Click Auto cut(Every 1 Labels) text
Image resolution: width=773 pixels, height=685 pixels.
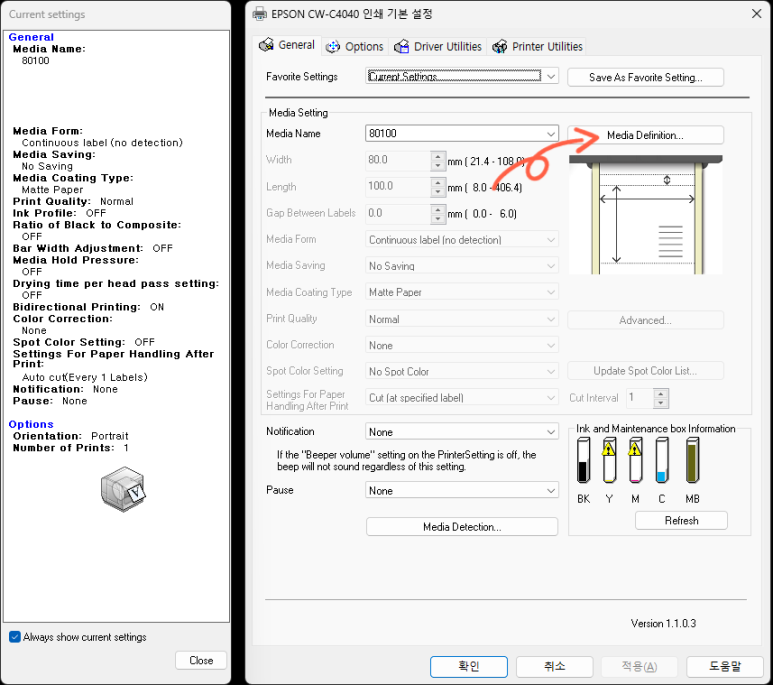(85, 377)
